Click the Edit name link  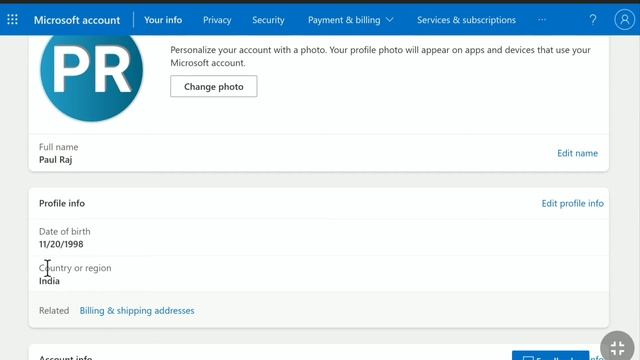(x=578, y=153)
